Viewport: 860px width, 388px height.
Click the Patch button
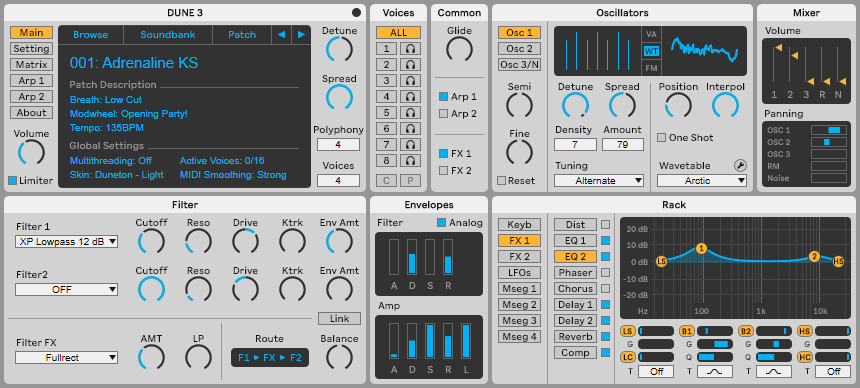tap(242, 35)
